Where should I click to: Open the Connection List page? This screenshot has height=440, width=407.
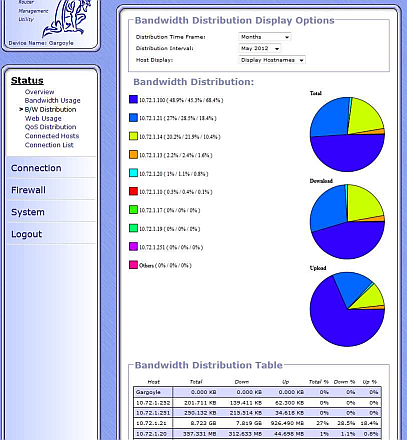(49, 145)
